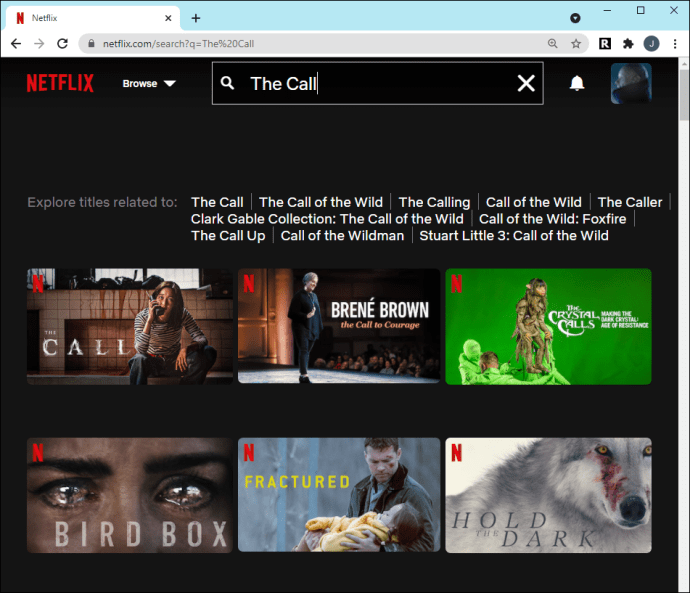Open The Call movie thumbnail
This screenshot has height=593, width=690.
point(130,326)
